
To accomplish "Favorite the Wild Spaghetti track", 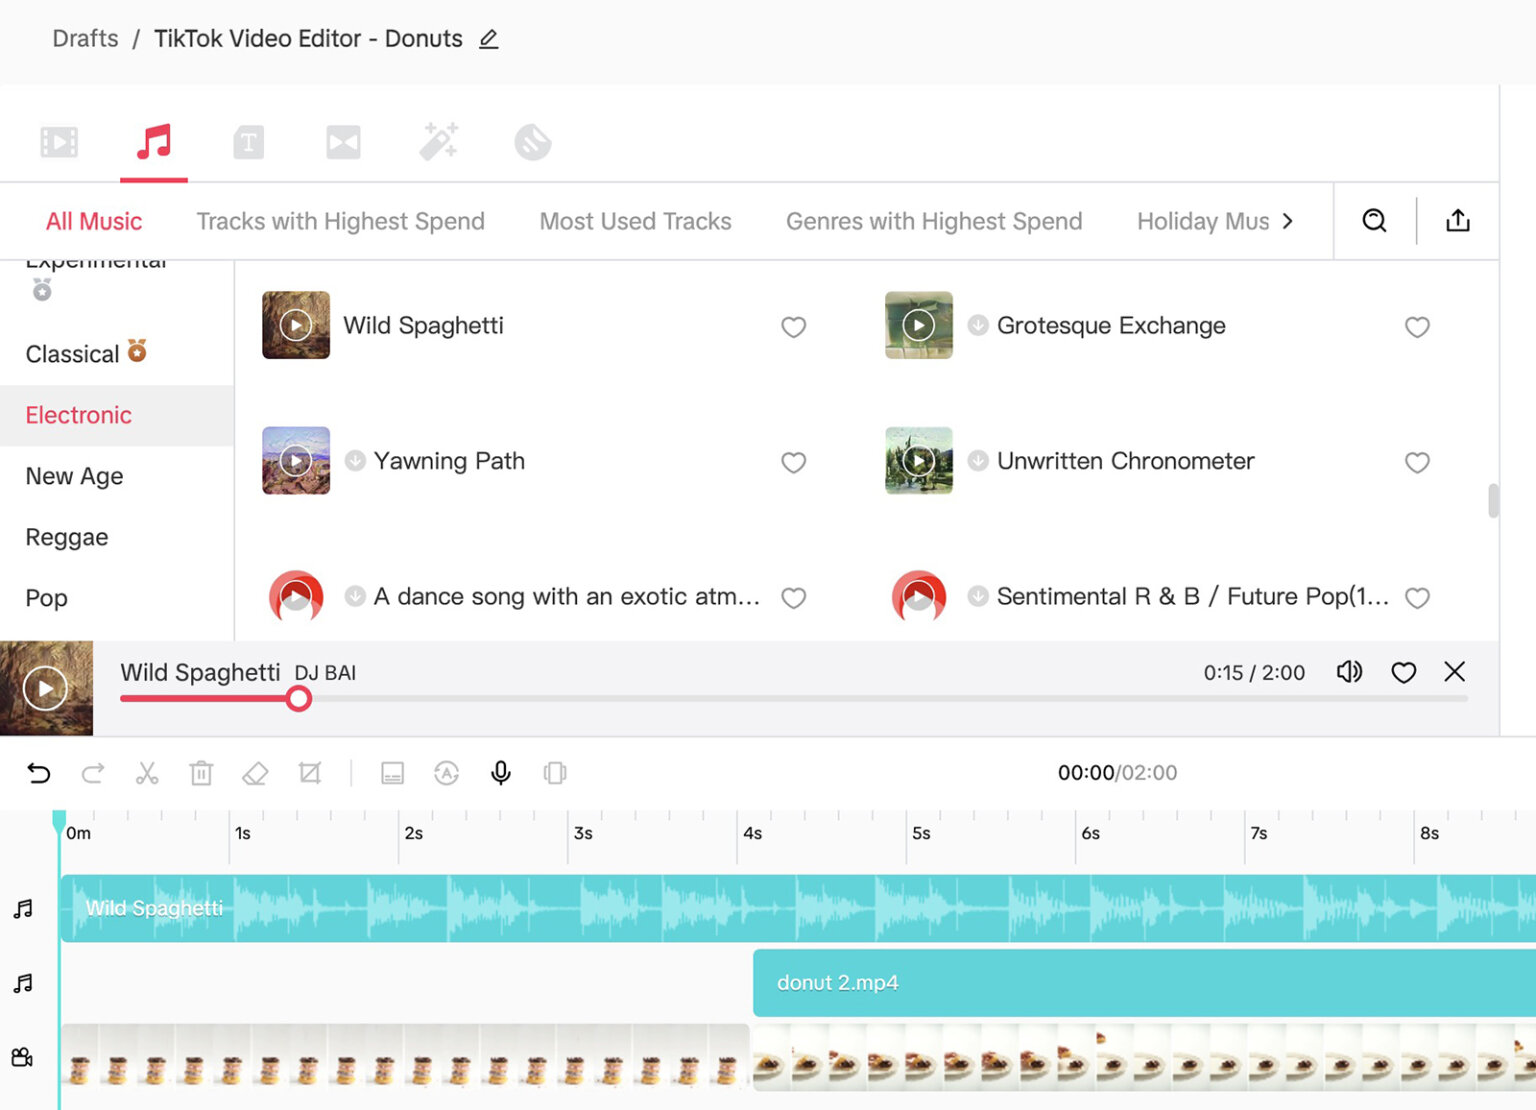I will (793, 327).
